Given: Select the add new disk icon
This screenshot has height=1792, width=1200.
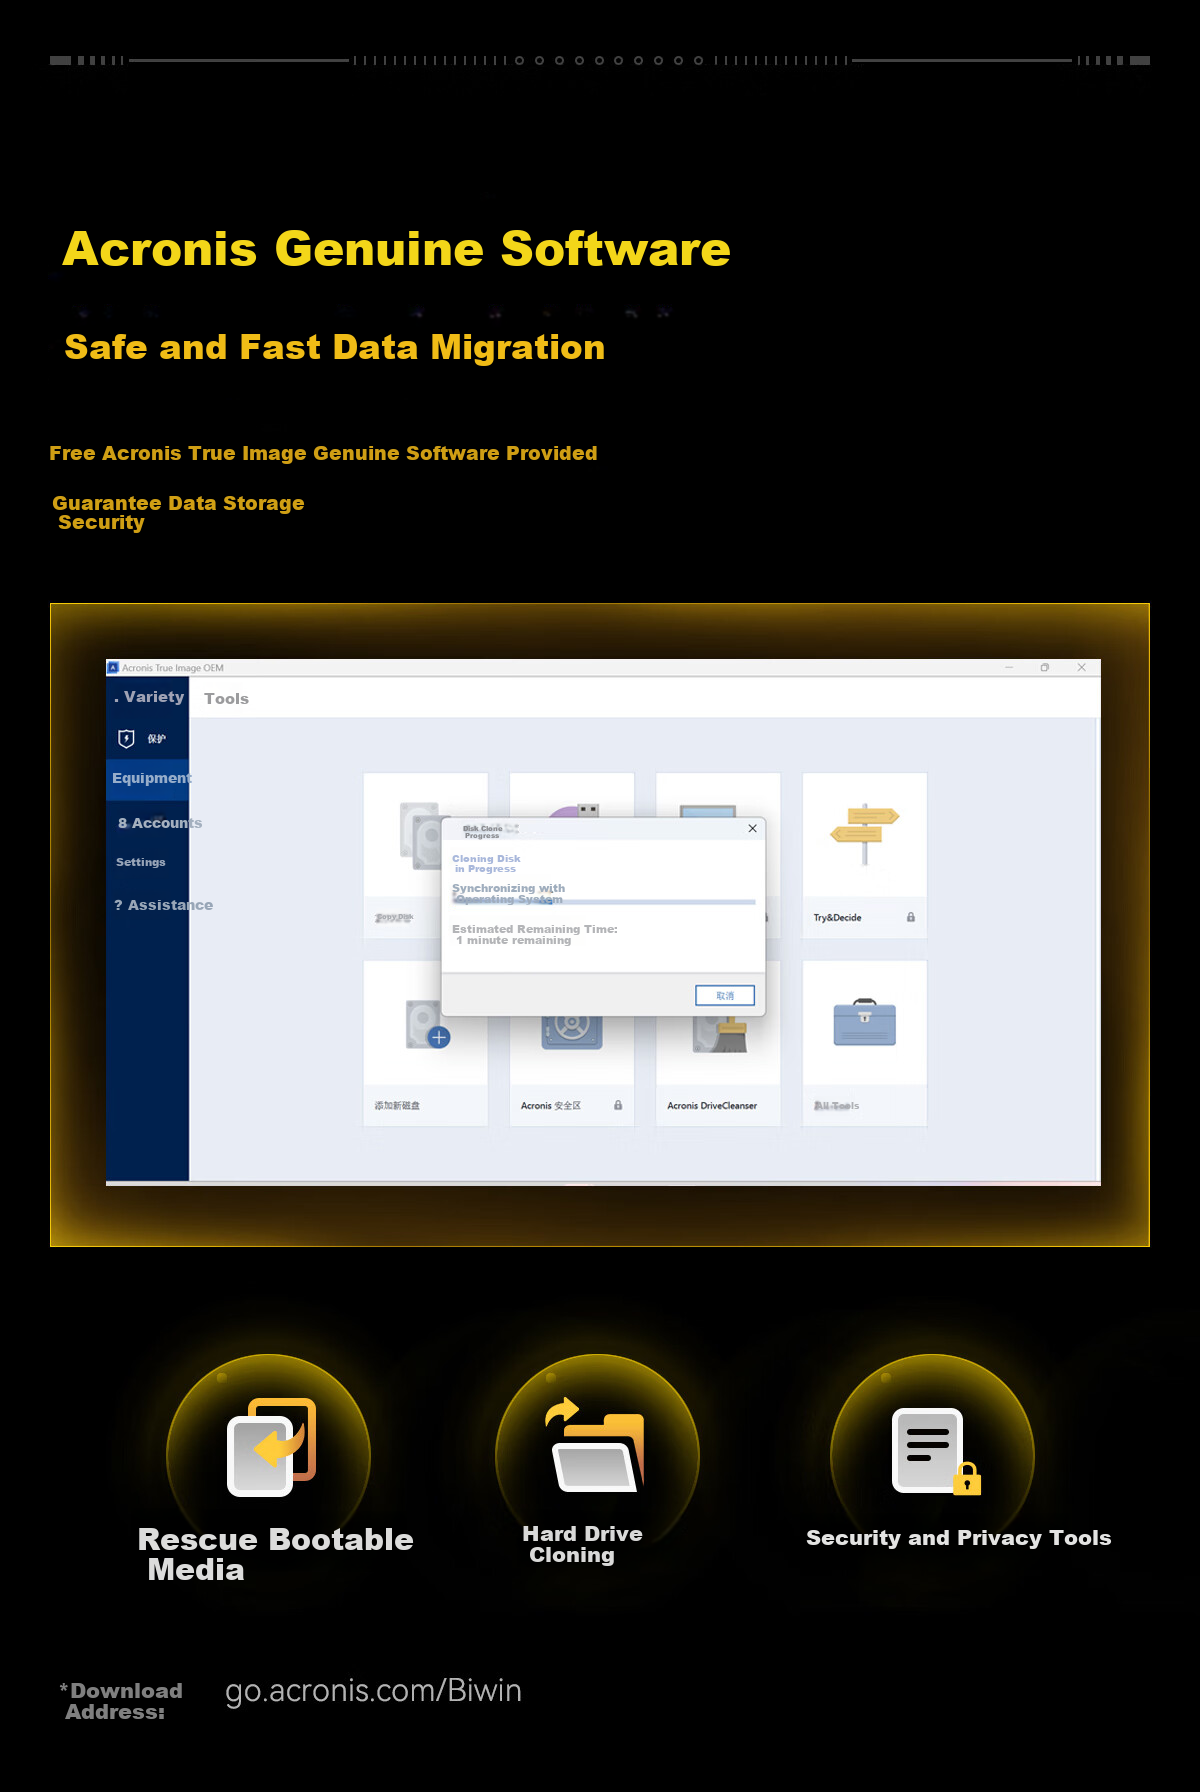Looking at the screenshot, I should tap(427, 1024).
